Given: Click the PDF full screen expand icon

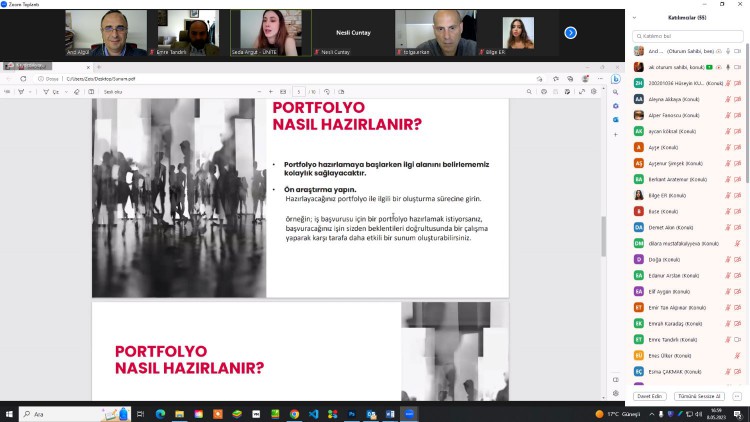Looking at the screenshot, I should [x=582, y=92].
